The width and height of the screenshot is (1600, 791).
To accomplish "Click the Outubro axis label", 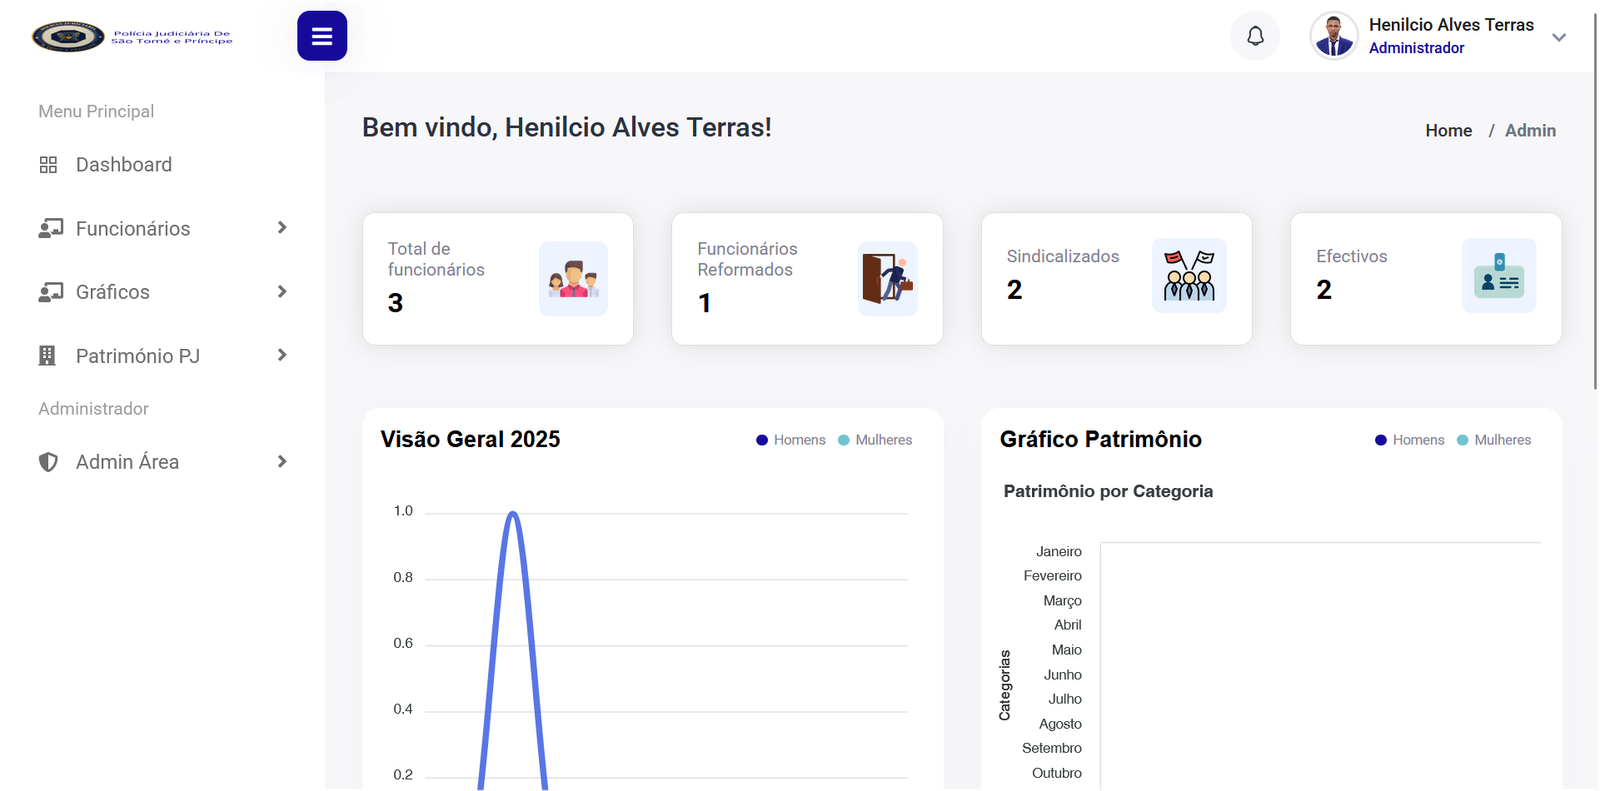I will coord(1057,773).
